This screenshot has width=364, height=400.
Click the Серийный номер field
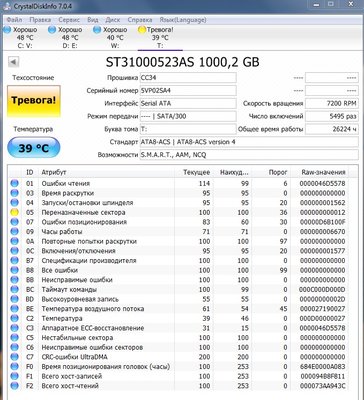tap(188, 90)
